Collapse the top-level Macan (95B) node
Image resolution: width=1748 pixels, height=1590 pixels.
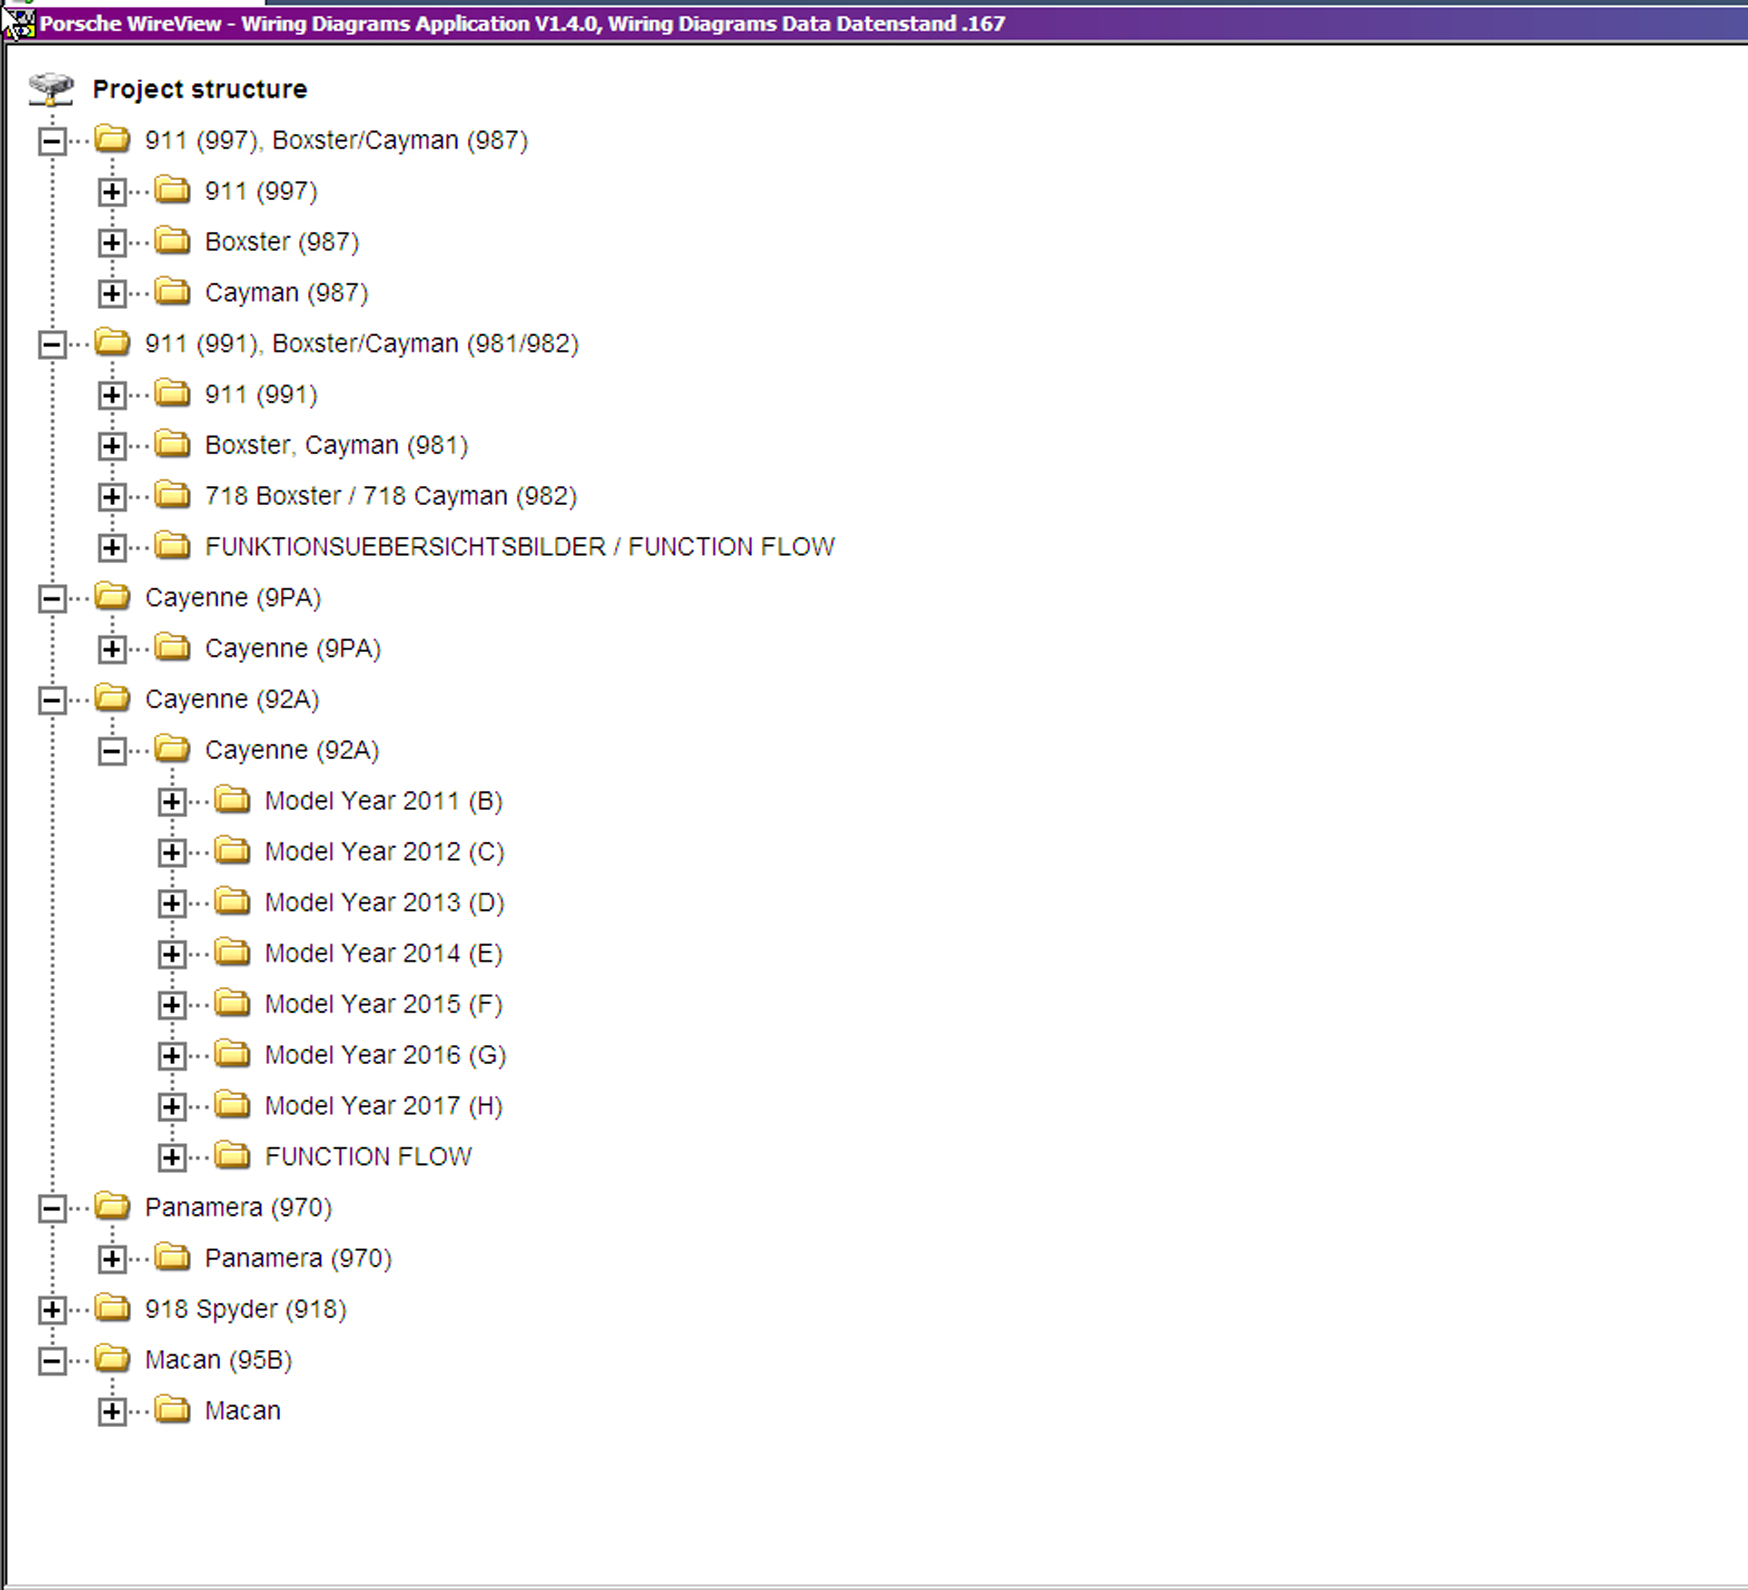pyautogui.click(x=52, y=1360)
